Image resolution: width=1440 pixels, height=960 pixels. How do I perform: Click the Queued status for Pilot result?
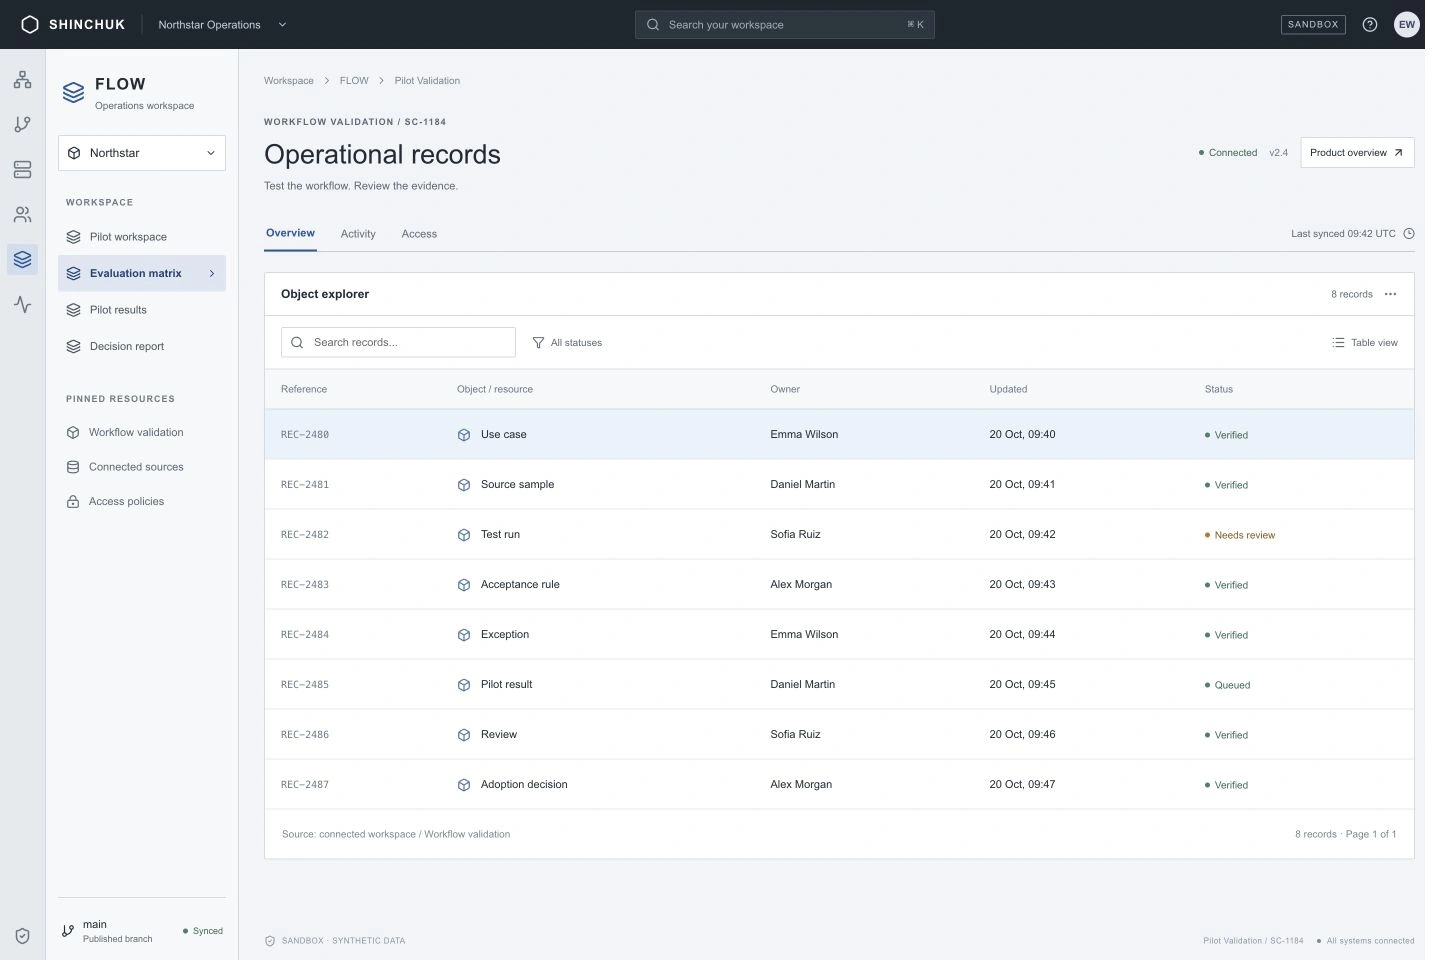[1228, 685]
